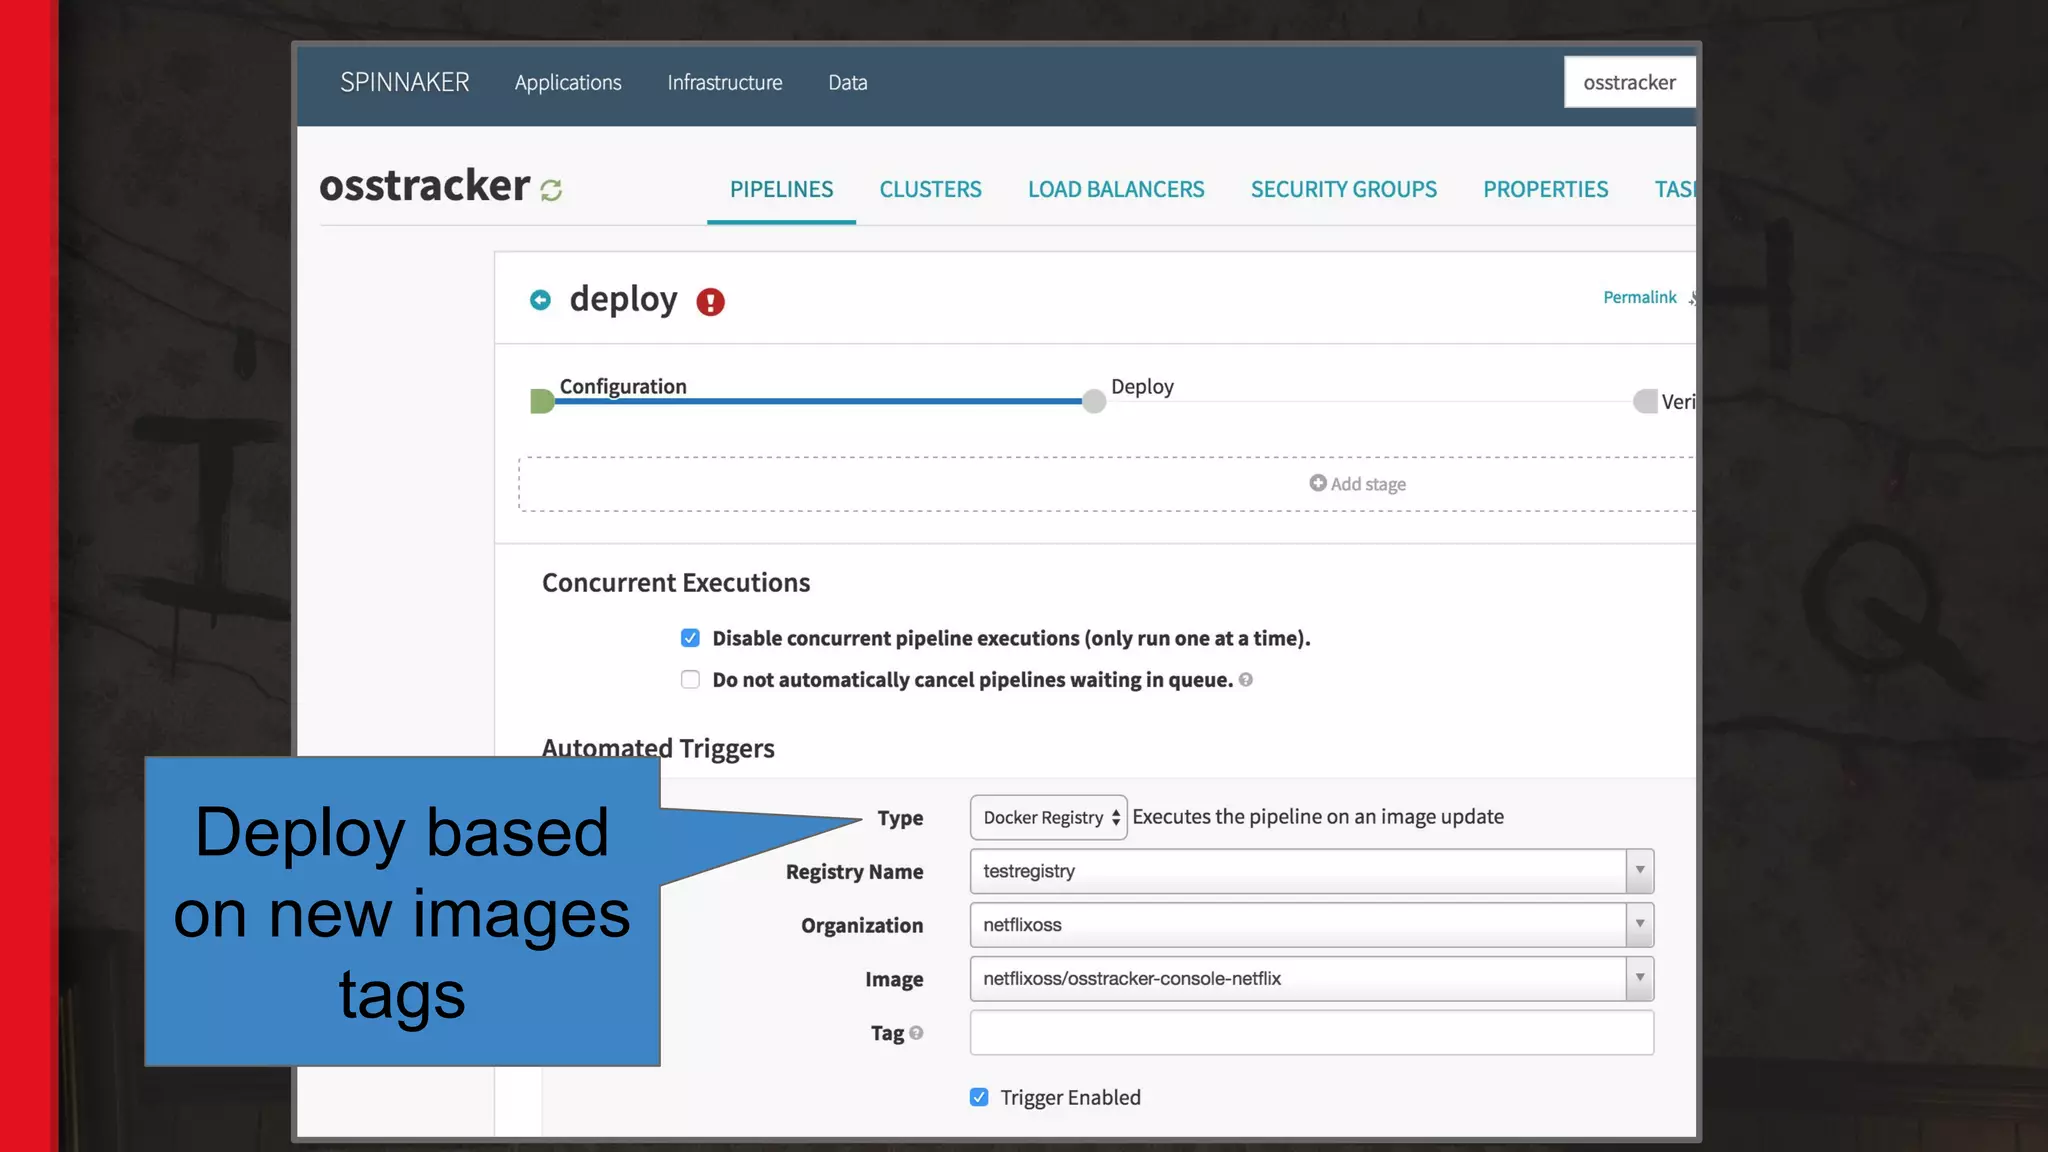Switch to the CLUSTERS tab
Screen dimensions: 2048x1152
click(930, 189)
